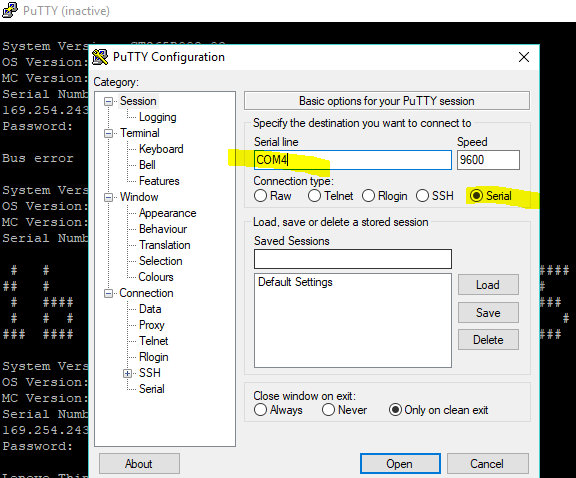Click the About button
Viewport: 576px width, 478px height.
coord(139,464)
